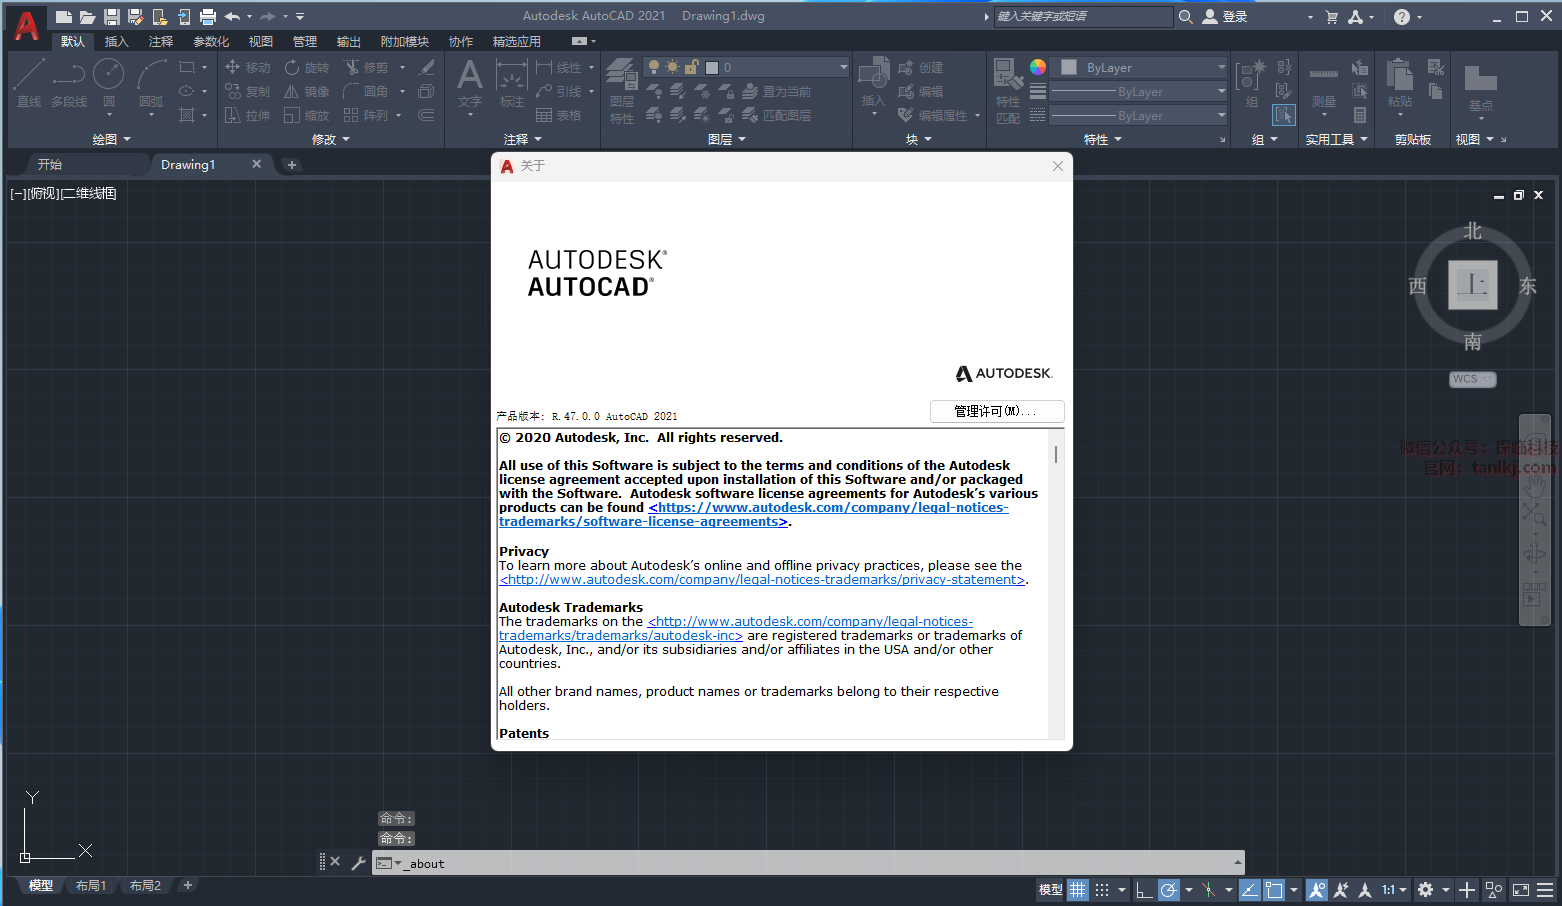Image resolution: width=1562 pixels, height=906 pixels.
Task: Choose the Rotate (旋转) tool
Action: (306, 67)
